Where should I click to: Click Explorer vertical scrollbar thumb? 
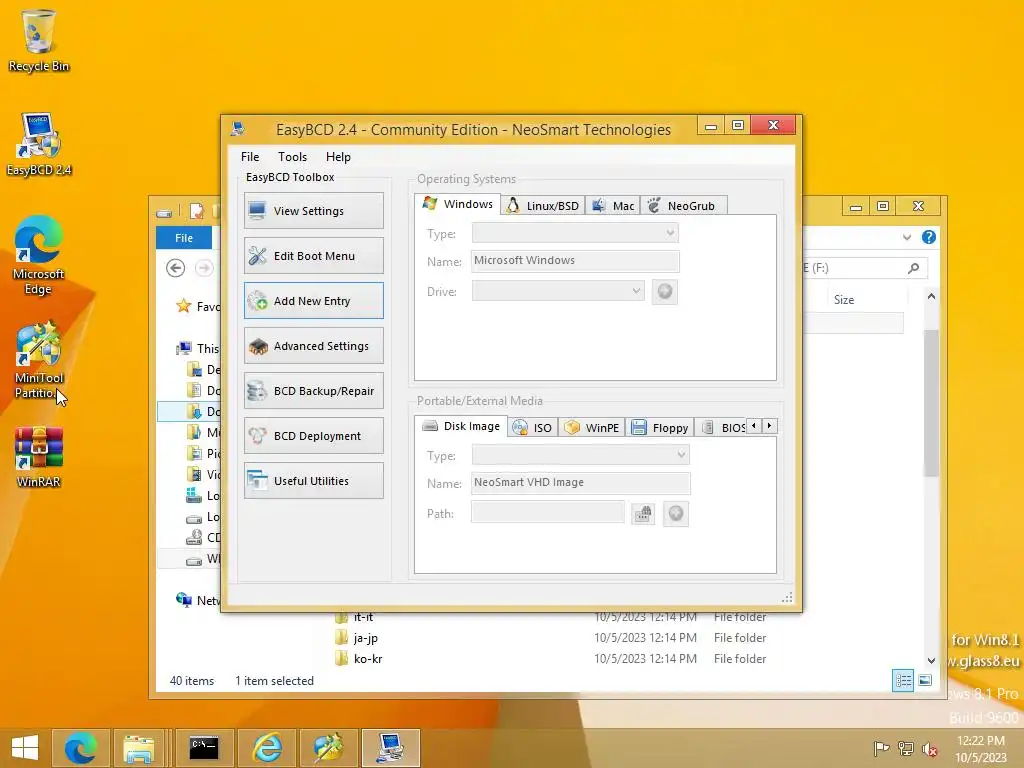pos(931,403)
